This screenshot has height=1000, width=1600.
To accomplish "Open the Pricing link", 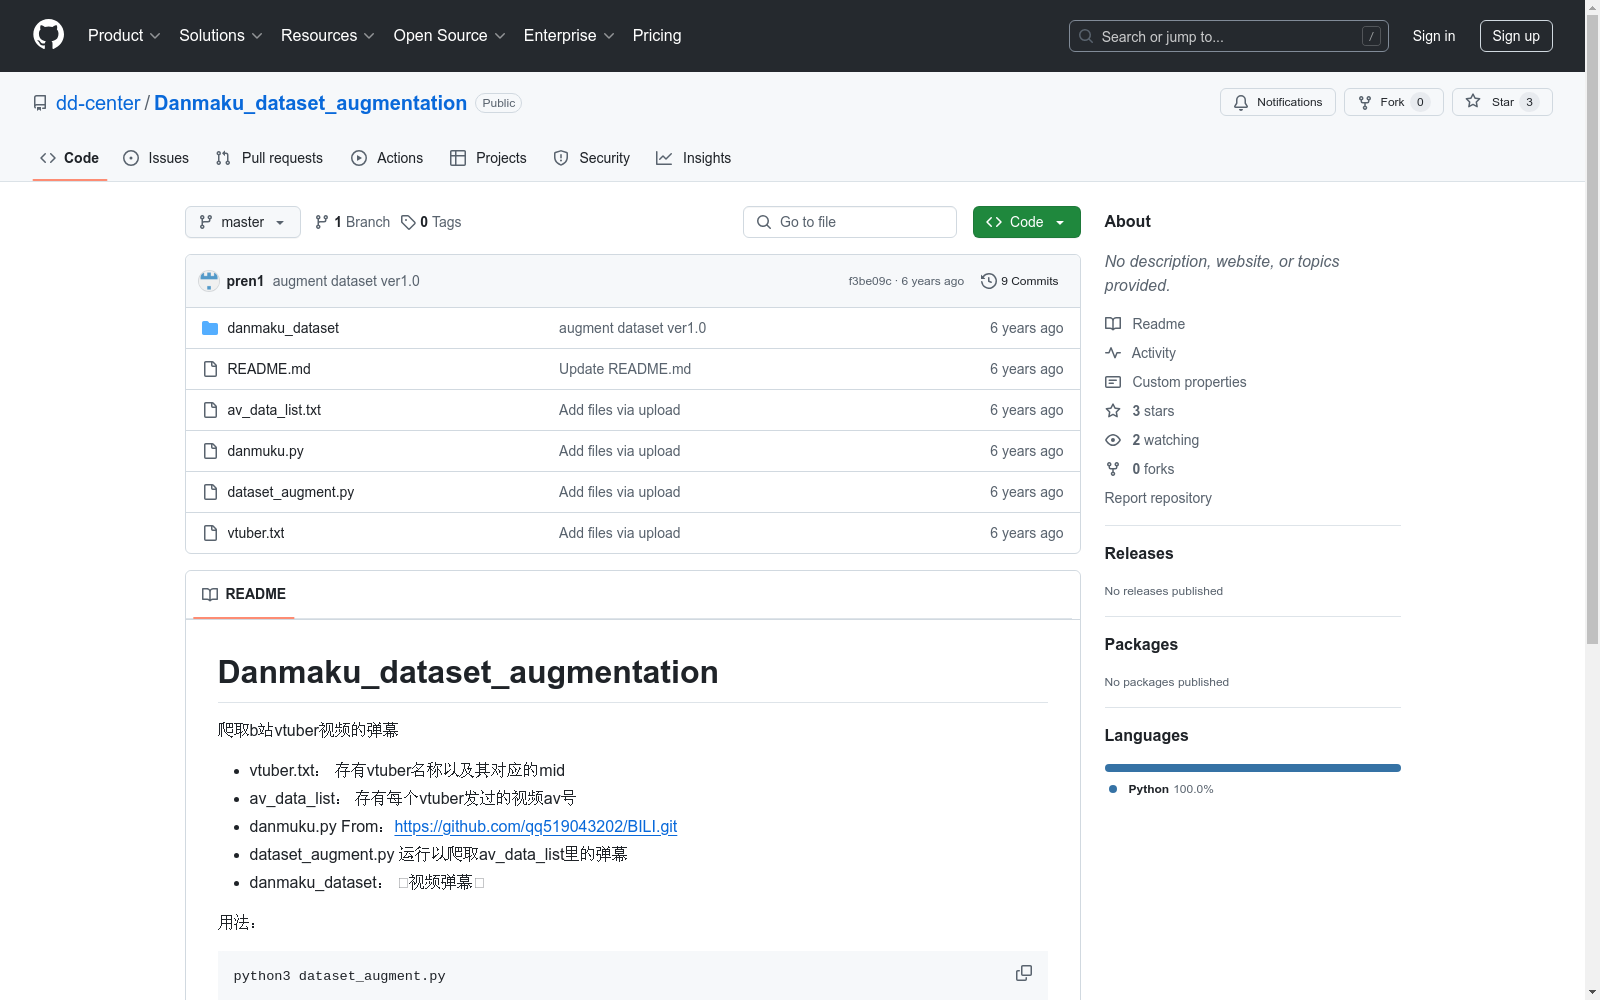I will point(657,36).
